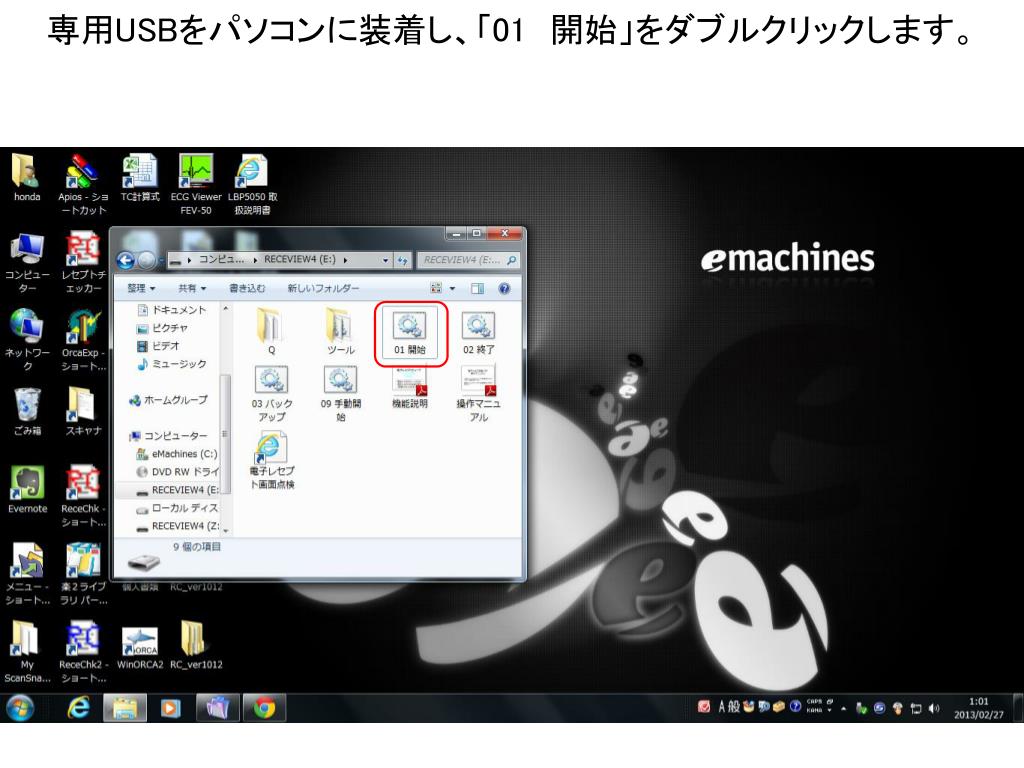Launch ECG Viewer FEV-50 icon
The height and width of the screenshot is (768, 1024).
(196, 184)
